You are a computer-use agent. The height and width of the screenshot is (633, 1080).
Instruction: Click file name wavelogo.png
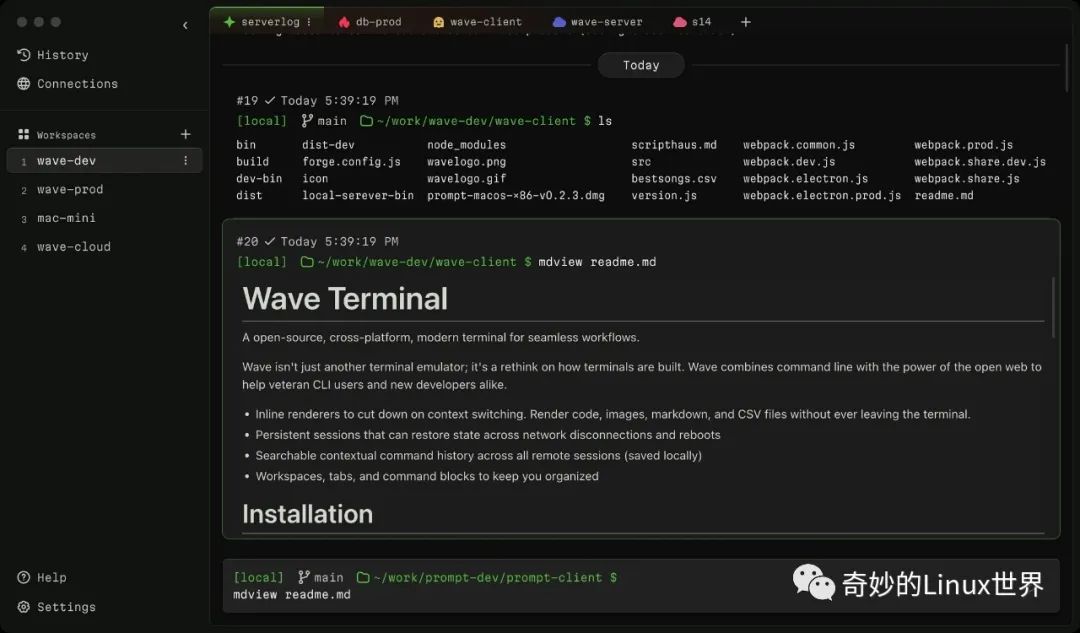pos(466,162)
